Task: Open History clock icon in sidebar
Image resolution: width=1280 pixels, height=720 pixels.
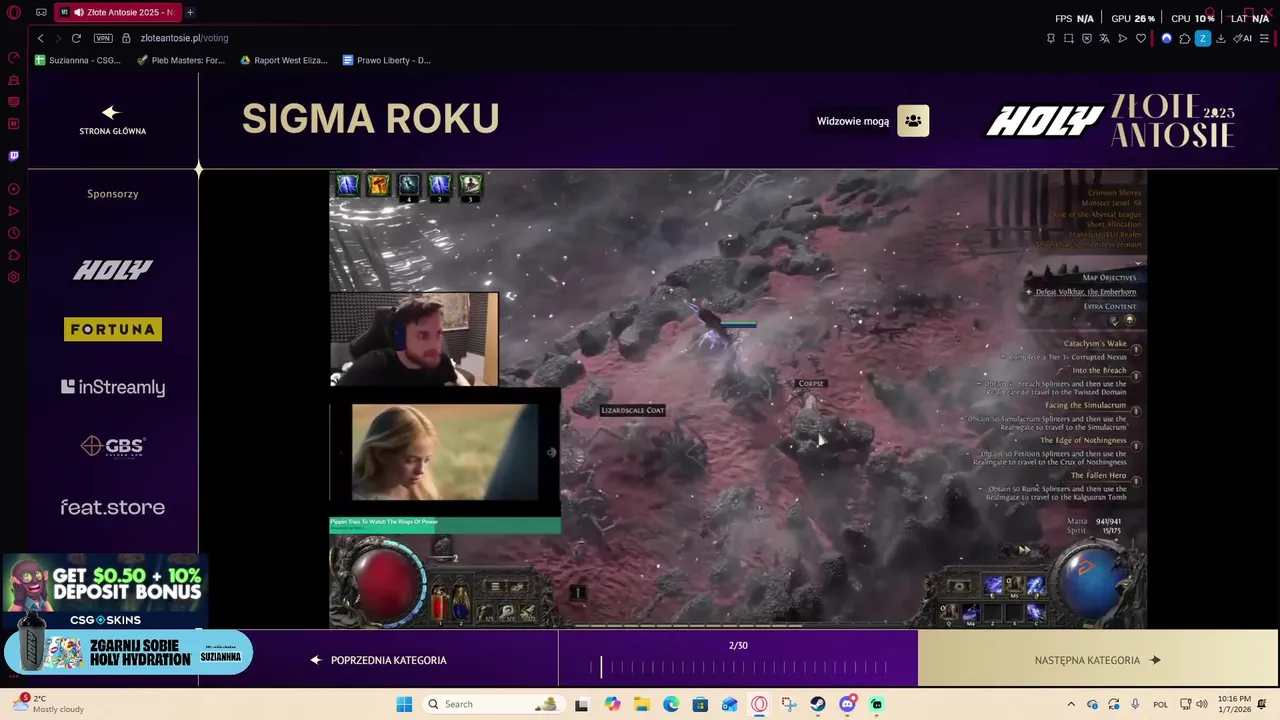Action: [x=14, y=233]
